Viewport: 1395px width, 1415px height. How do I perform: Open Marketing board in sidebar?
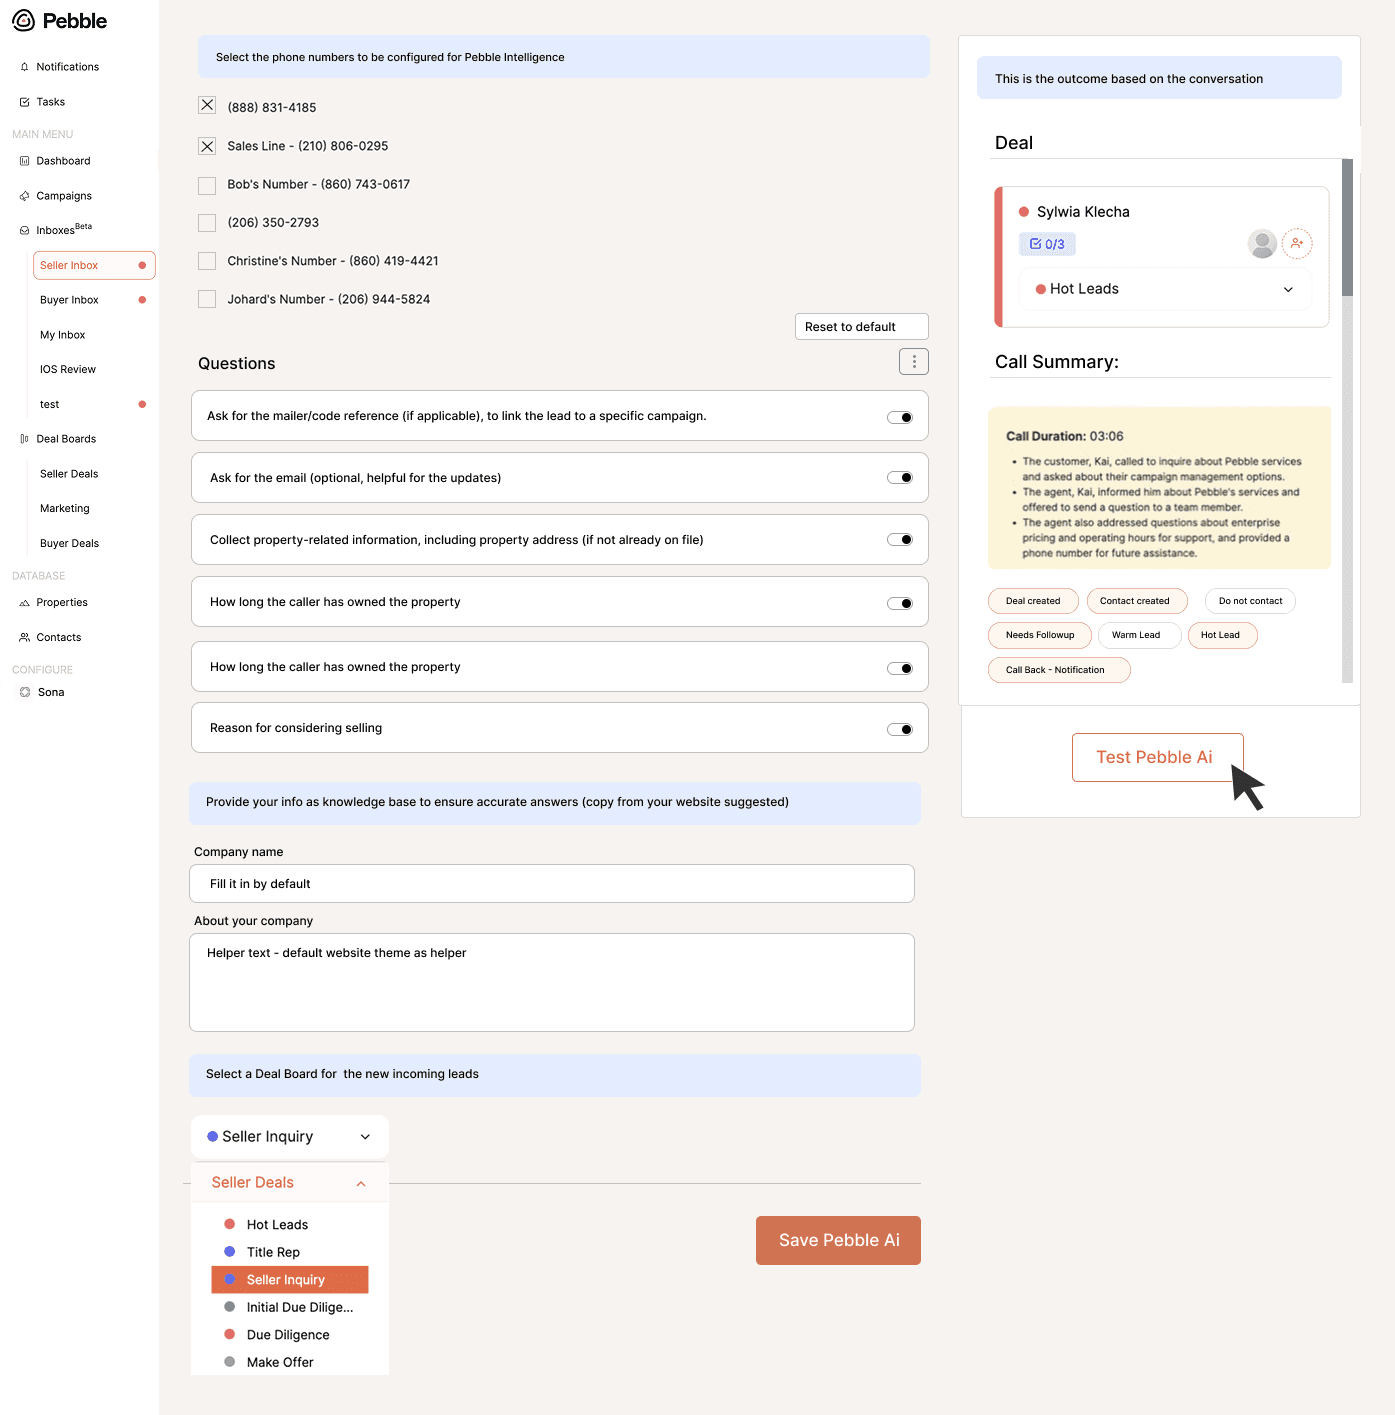(x=65, y=509)
